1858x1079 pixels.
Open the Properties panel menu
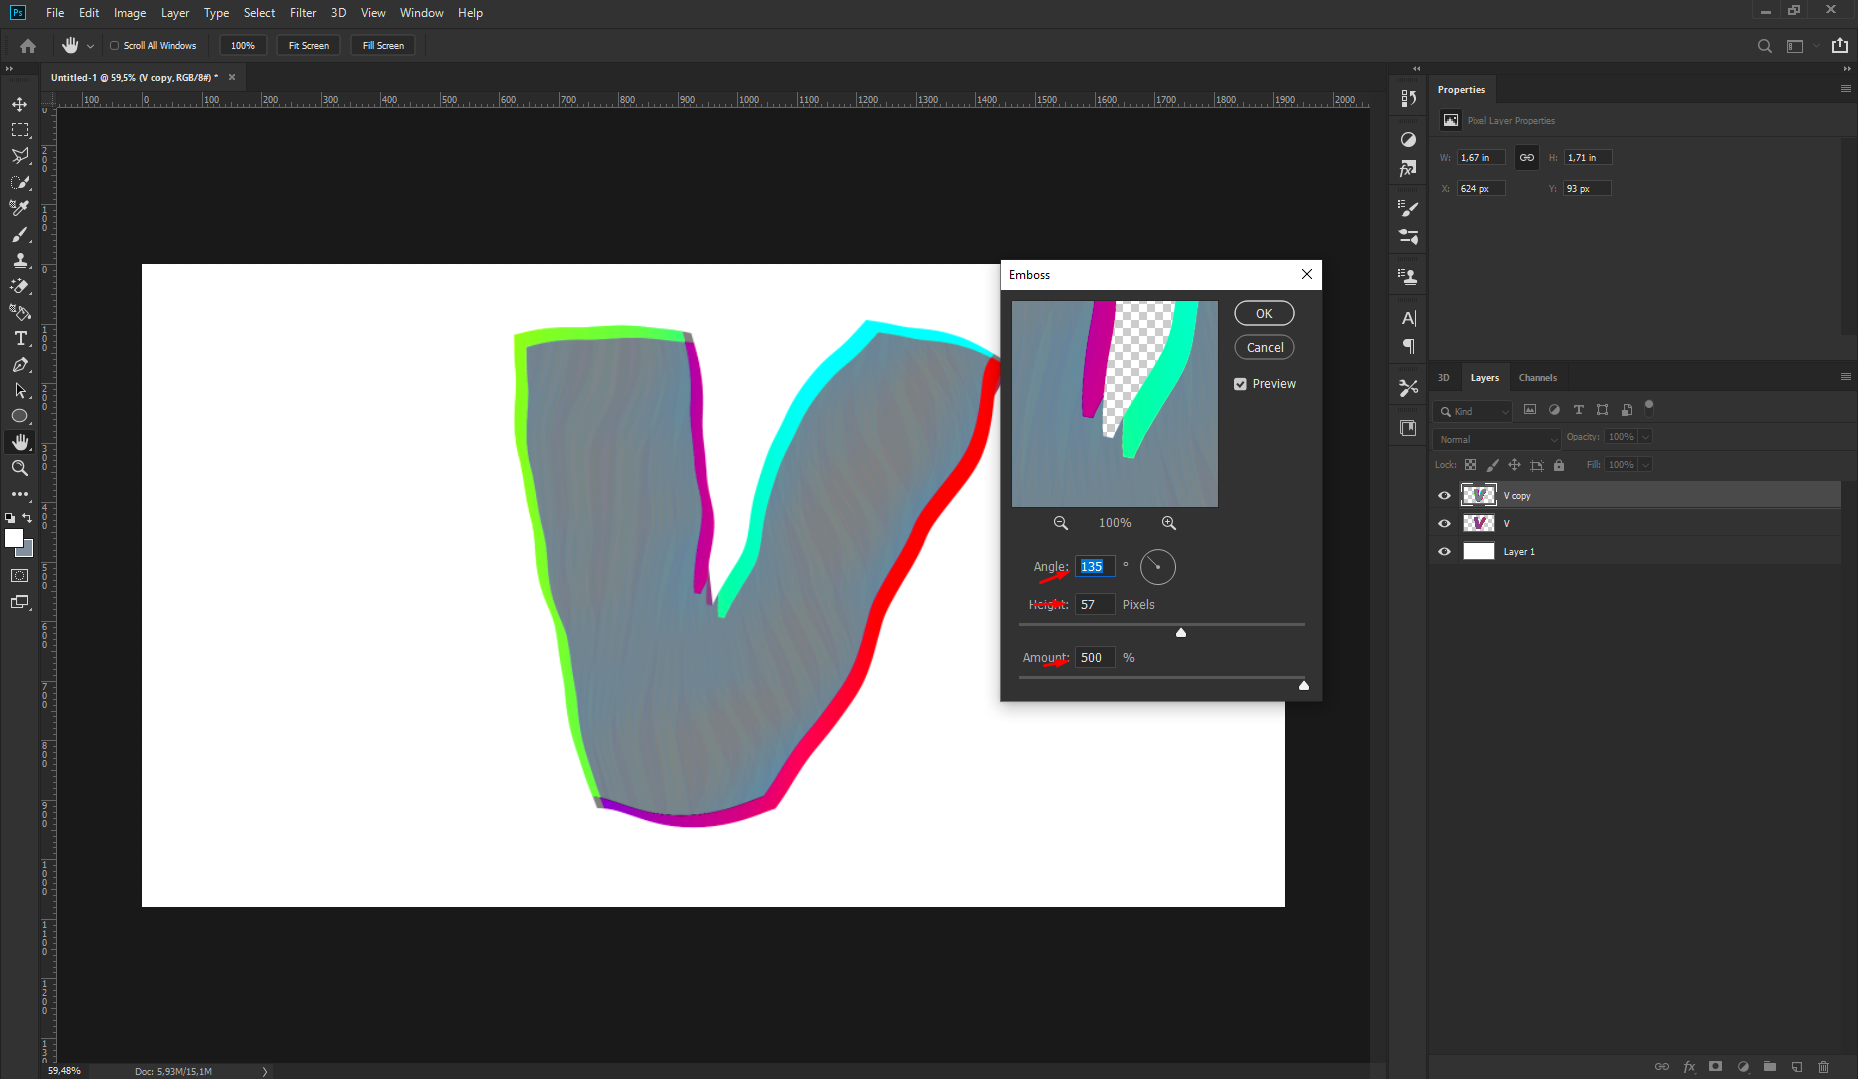[x=1846, y=89]
